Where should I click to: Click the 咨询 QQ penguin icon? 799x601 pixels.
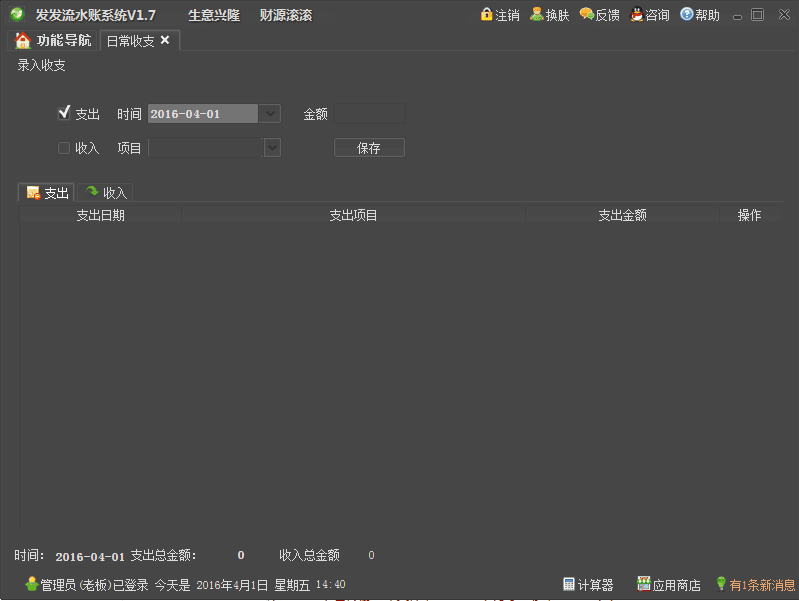click(637, 15)
